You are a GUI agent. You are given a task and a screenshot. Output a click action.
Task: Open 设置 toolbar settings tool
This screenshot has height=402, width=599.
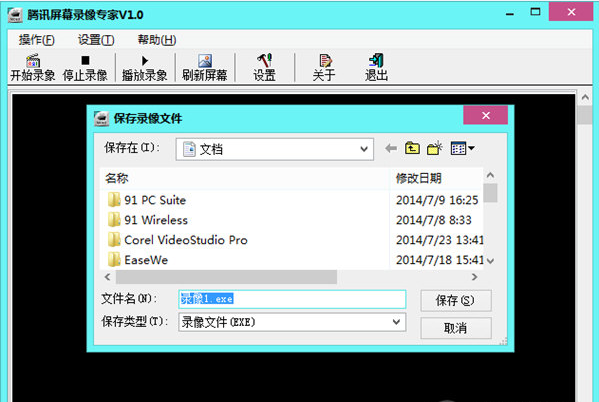(264, 68)
